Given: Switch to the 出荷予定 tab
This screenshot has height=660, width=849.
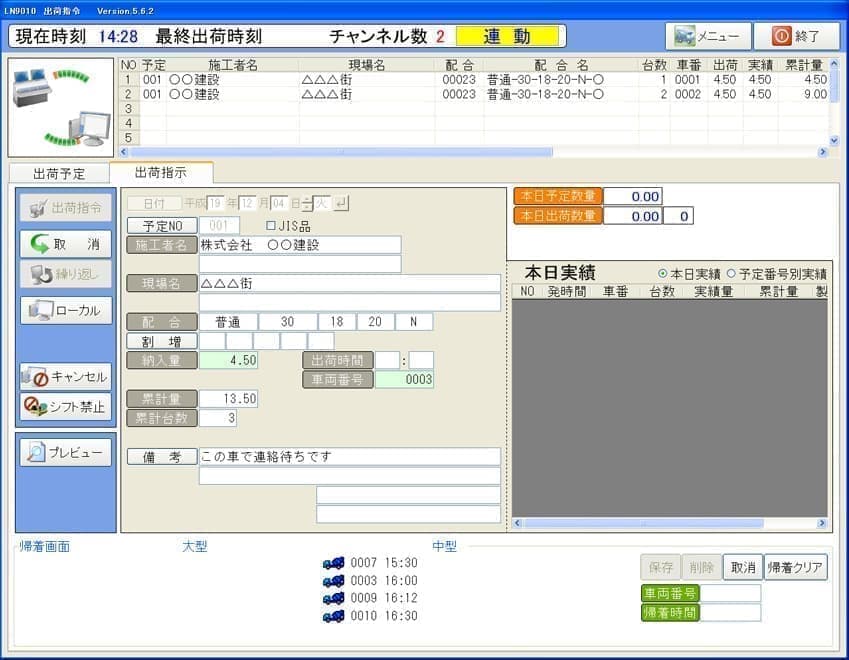Looking at the screenshot, I should 58,173.
